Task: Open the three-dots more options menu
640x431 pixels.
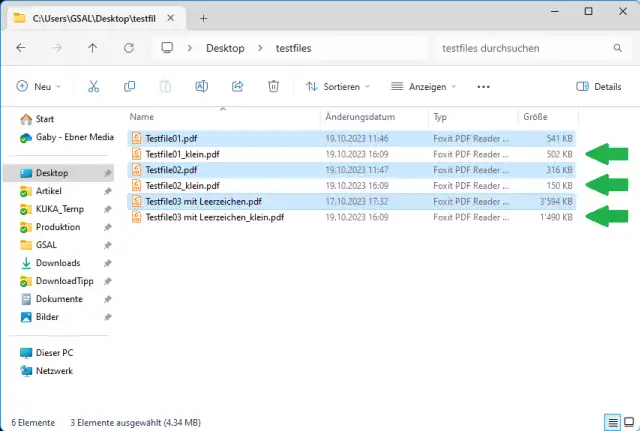Action: (x=484, y=87)
